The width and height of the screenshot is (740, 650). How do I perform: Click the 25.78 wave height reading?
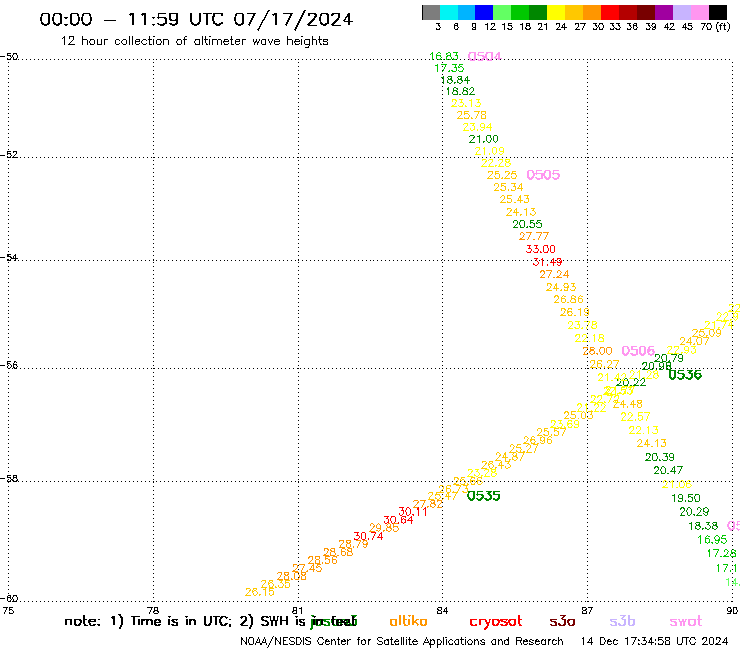coord(471,115)
